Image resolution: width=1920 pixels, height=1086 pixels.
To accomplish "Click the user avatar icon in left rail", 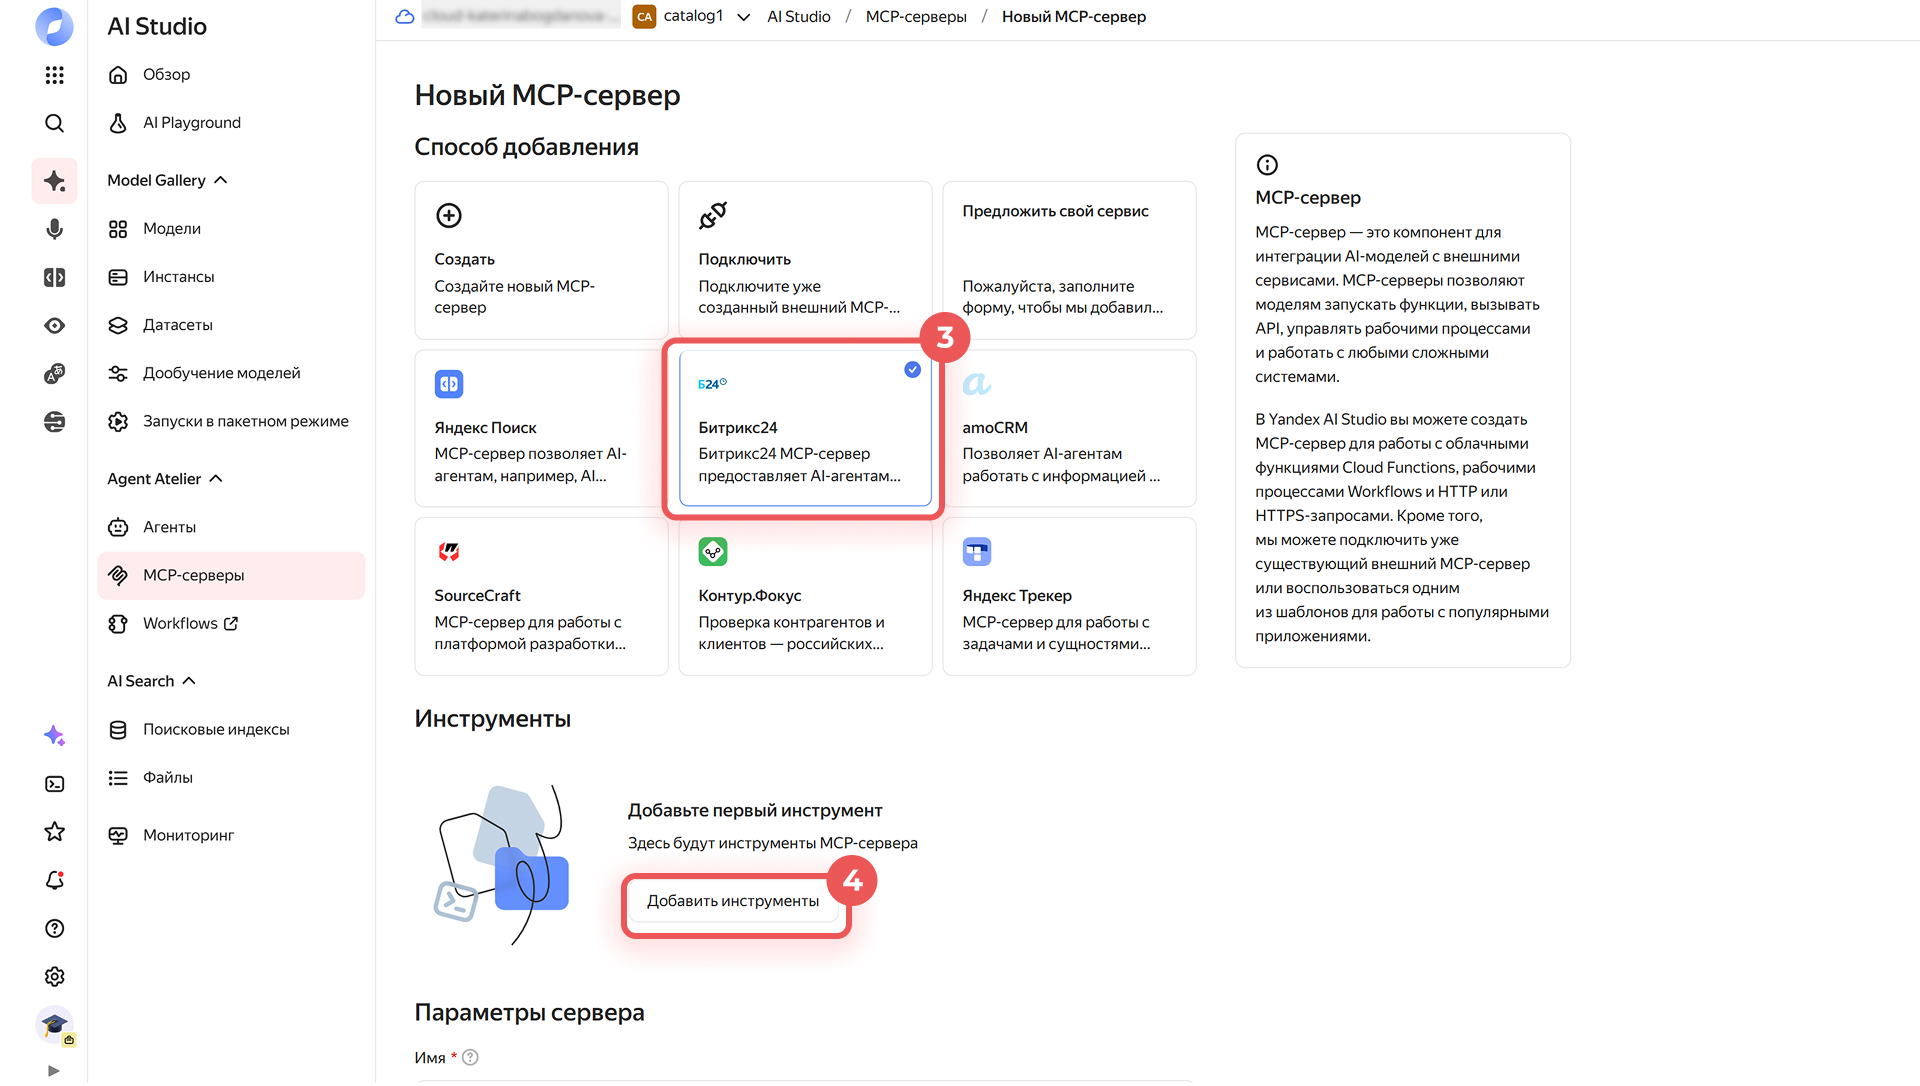I will [x=54, y=1025].
